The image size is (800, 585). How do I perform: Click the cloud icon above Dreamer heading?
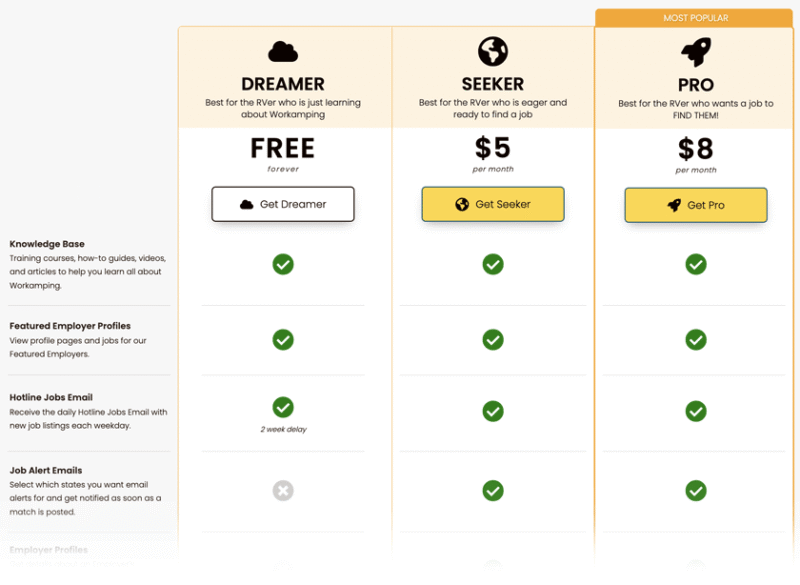pos(283,51)
